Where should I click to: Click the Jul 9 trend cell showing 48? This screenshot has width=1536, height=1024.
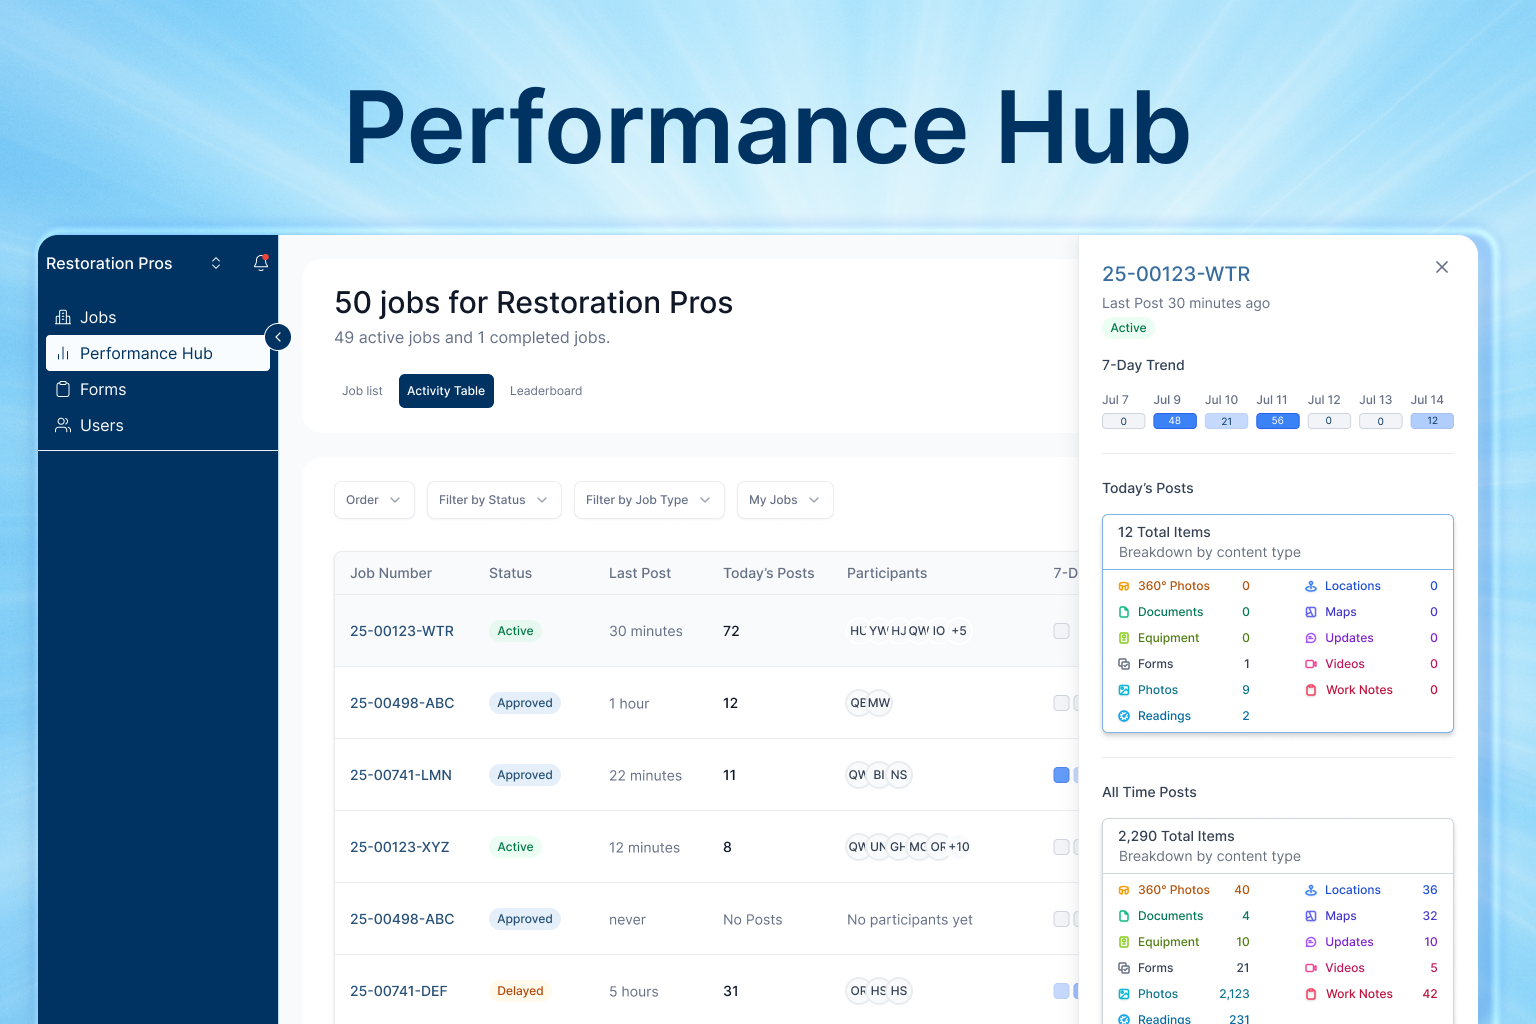[x=1175, y=421]
